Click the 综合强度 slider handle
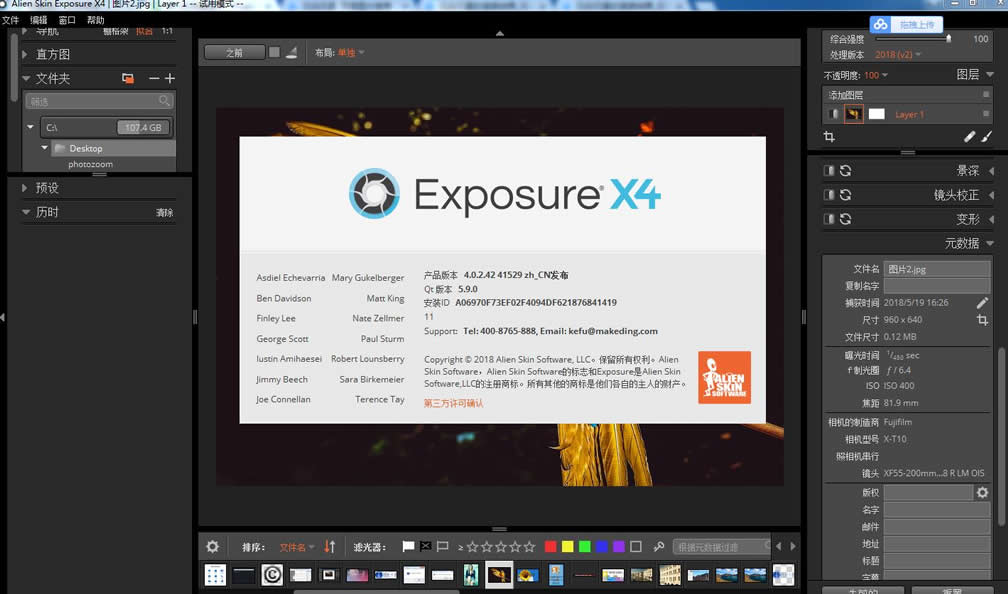1008x594 pixels. point(948,39)
